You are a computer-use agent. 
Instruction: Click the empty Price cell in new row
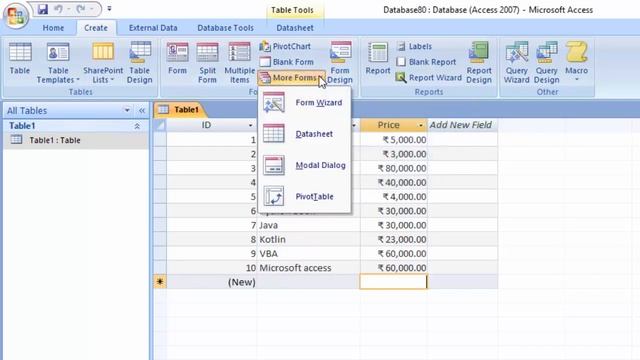click(x=393, y=282)
